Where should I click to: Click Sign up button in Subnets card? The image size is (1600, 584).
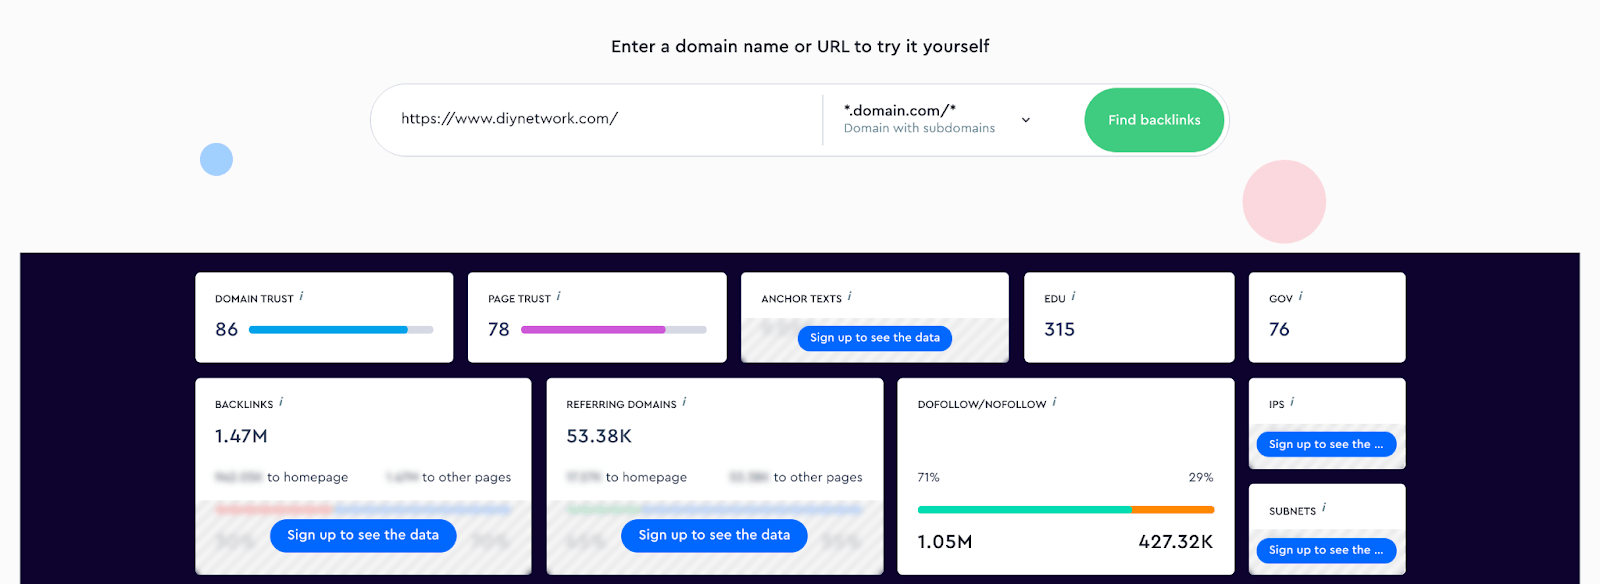point(1326,550)
